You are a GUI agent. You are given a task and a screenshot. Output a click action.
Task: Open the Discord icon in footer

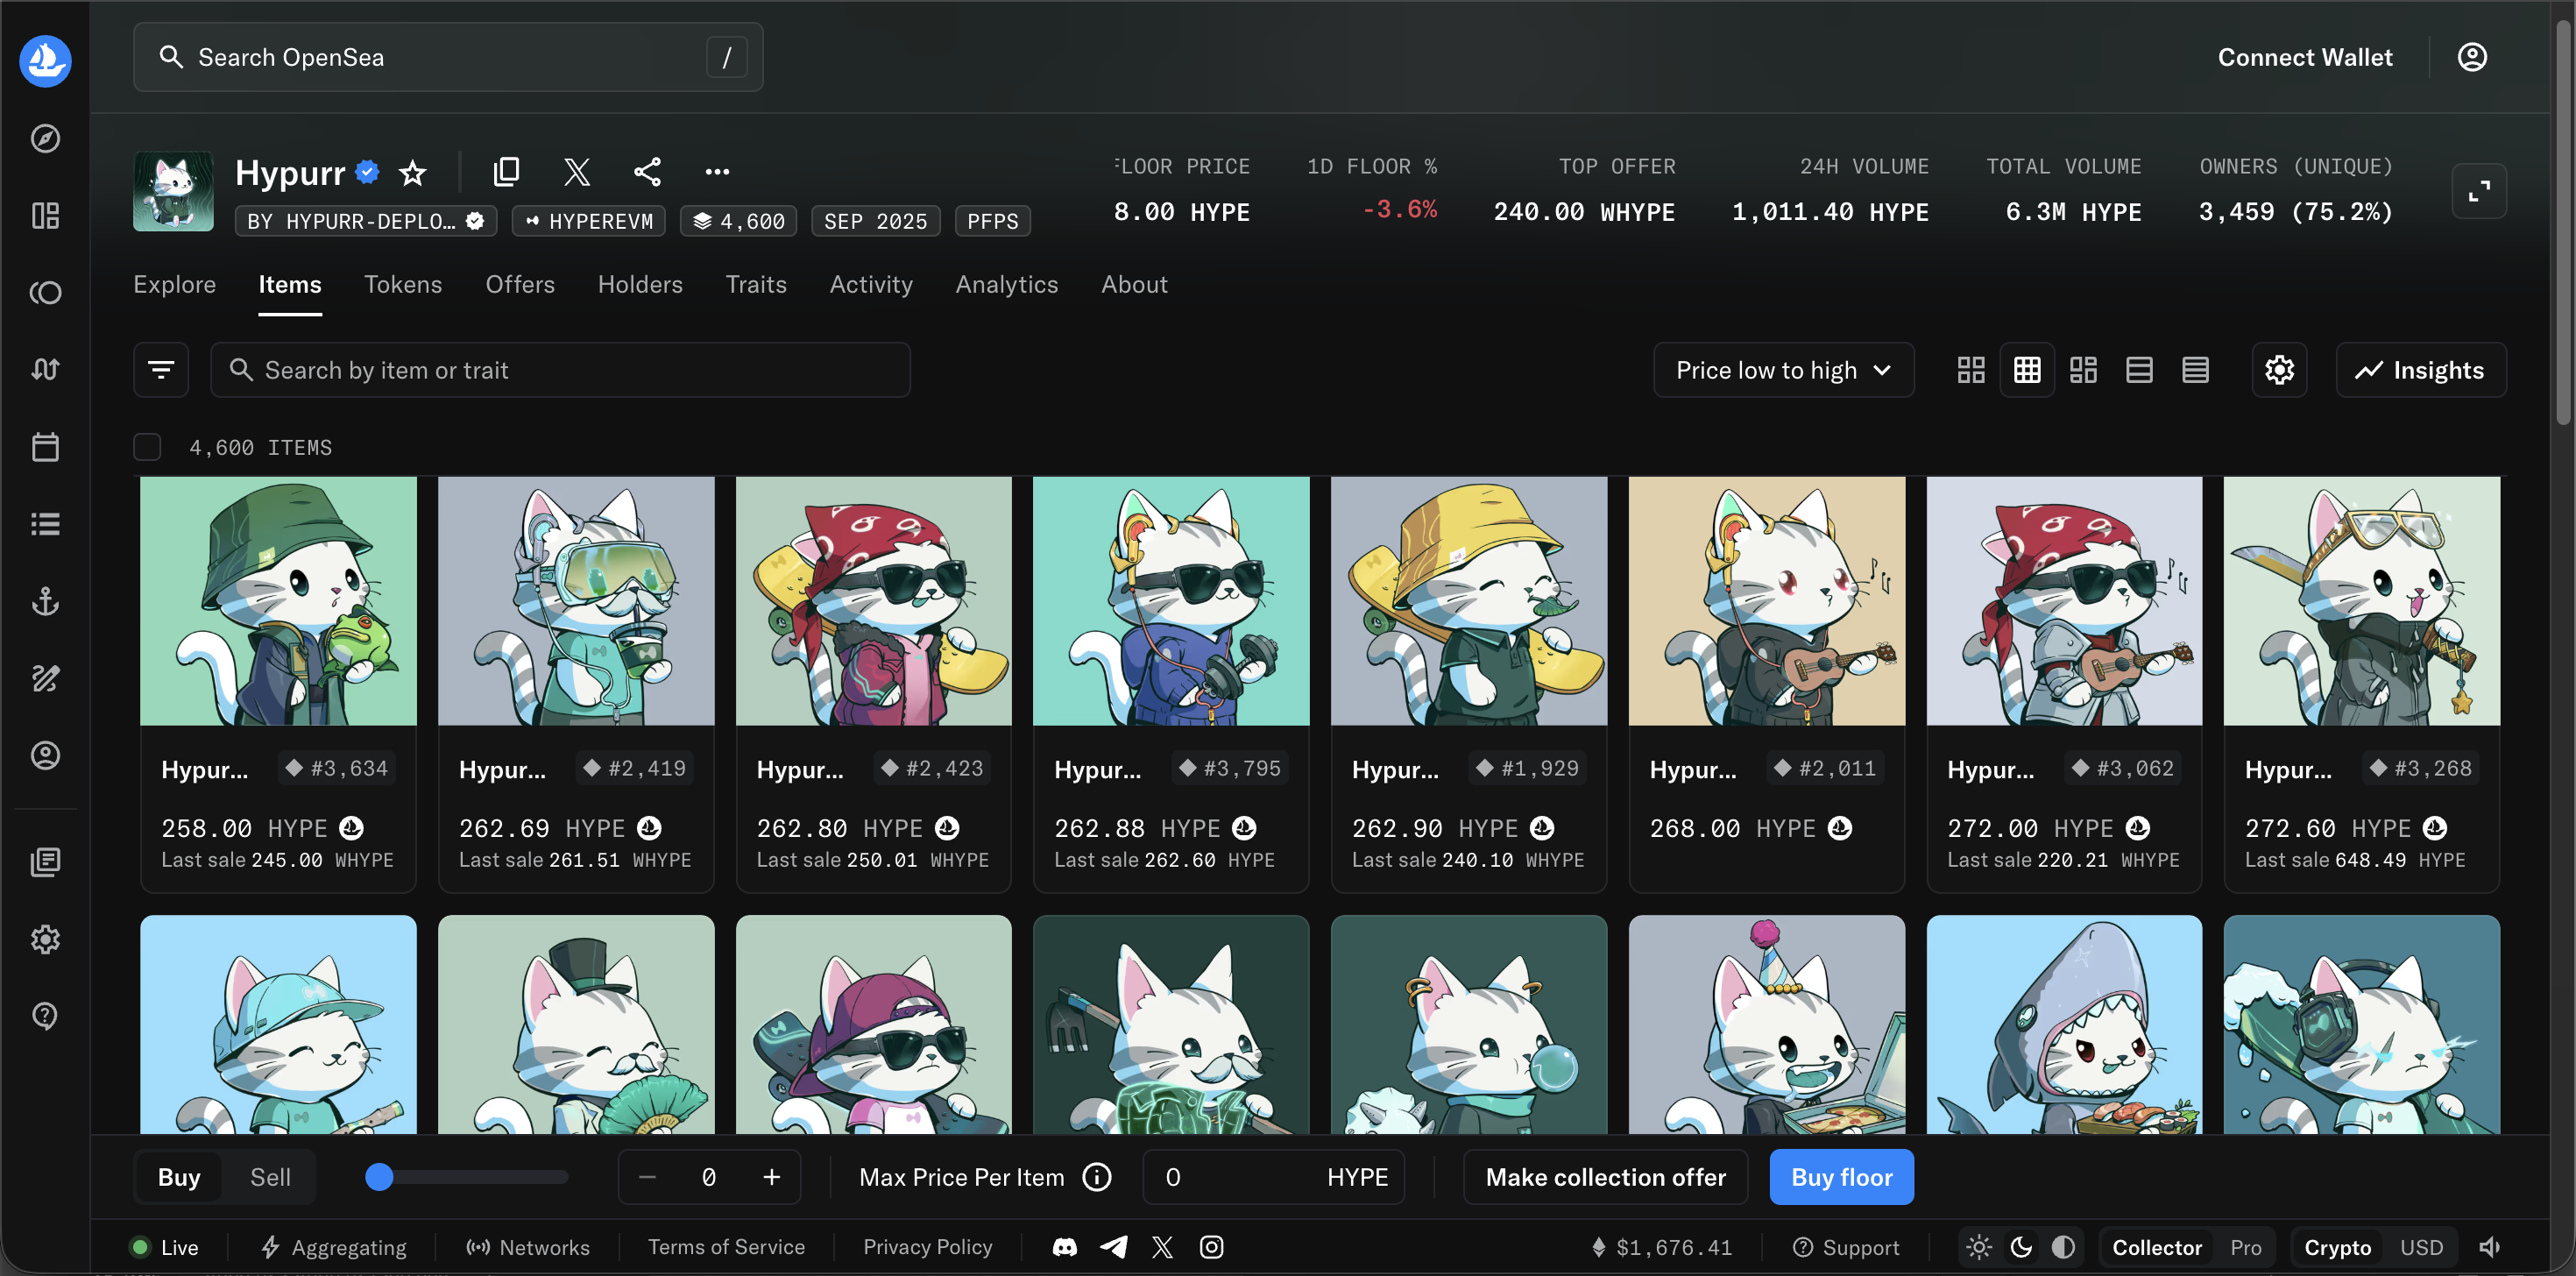coord(1065,1247)
